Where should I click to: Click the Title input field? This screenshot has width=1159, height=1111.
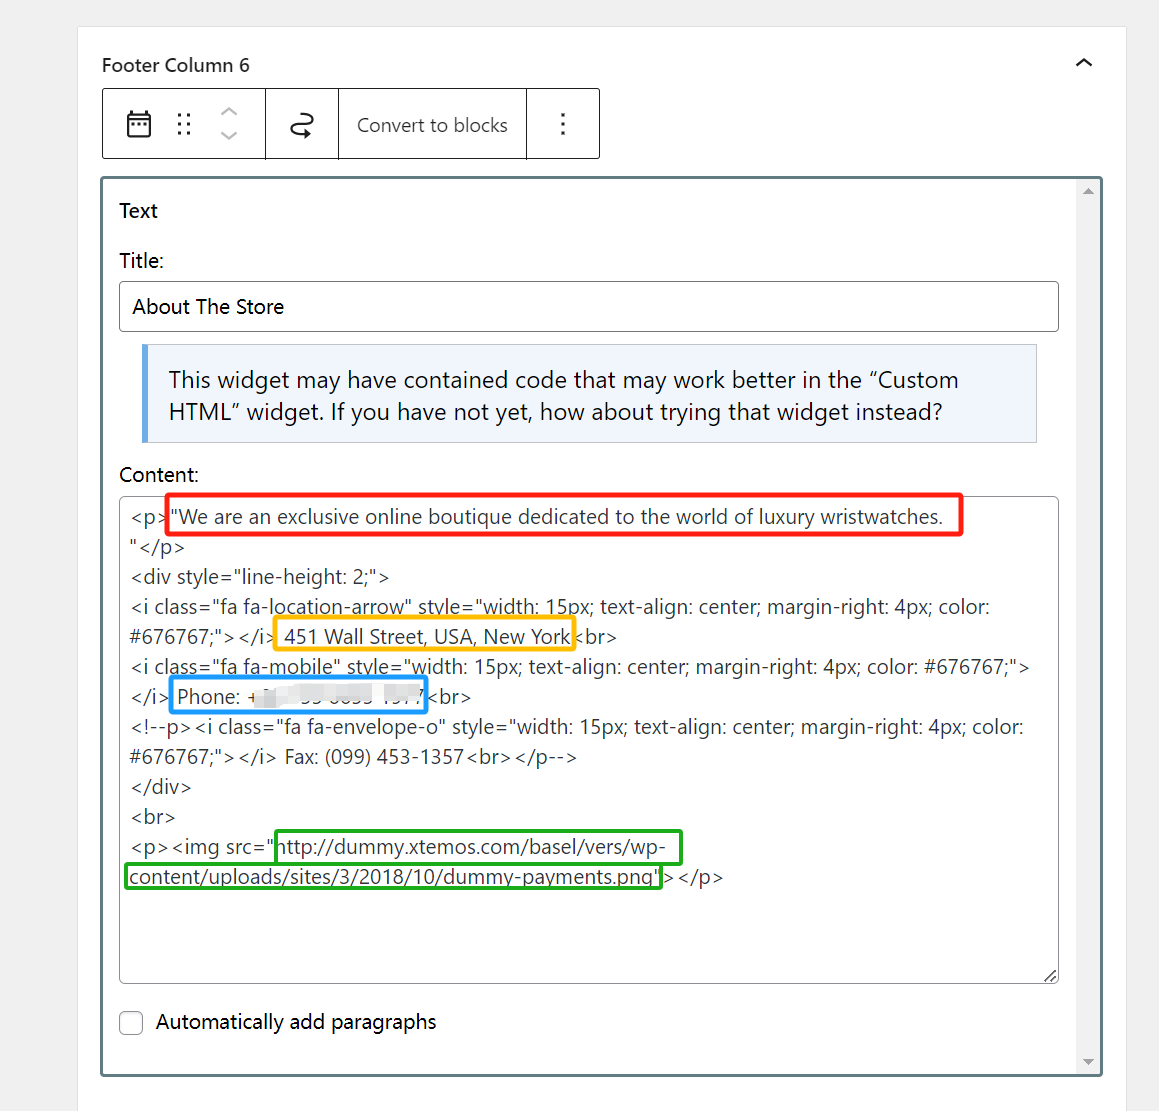[x=588, y=306]
